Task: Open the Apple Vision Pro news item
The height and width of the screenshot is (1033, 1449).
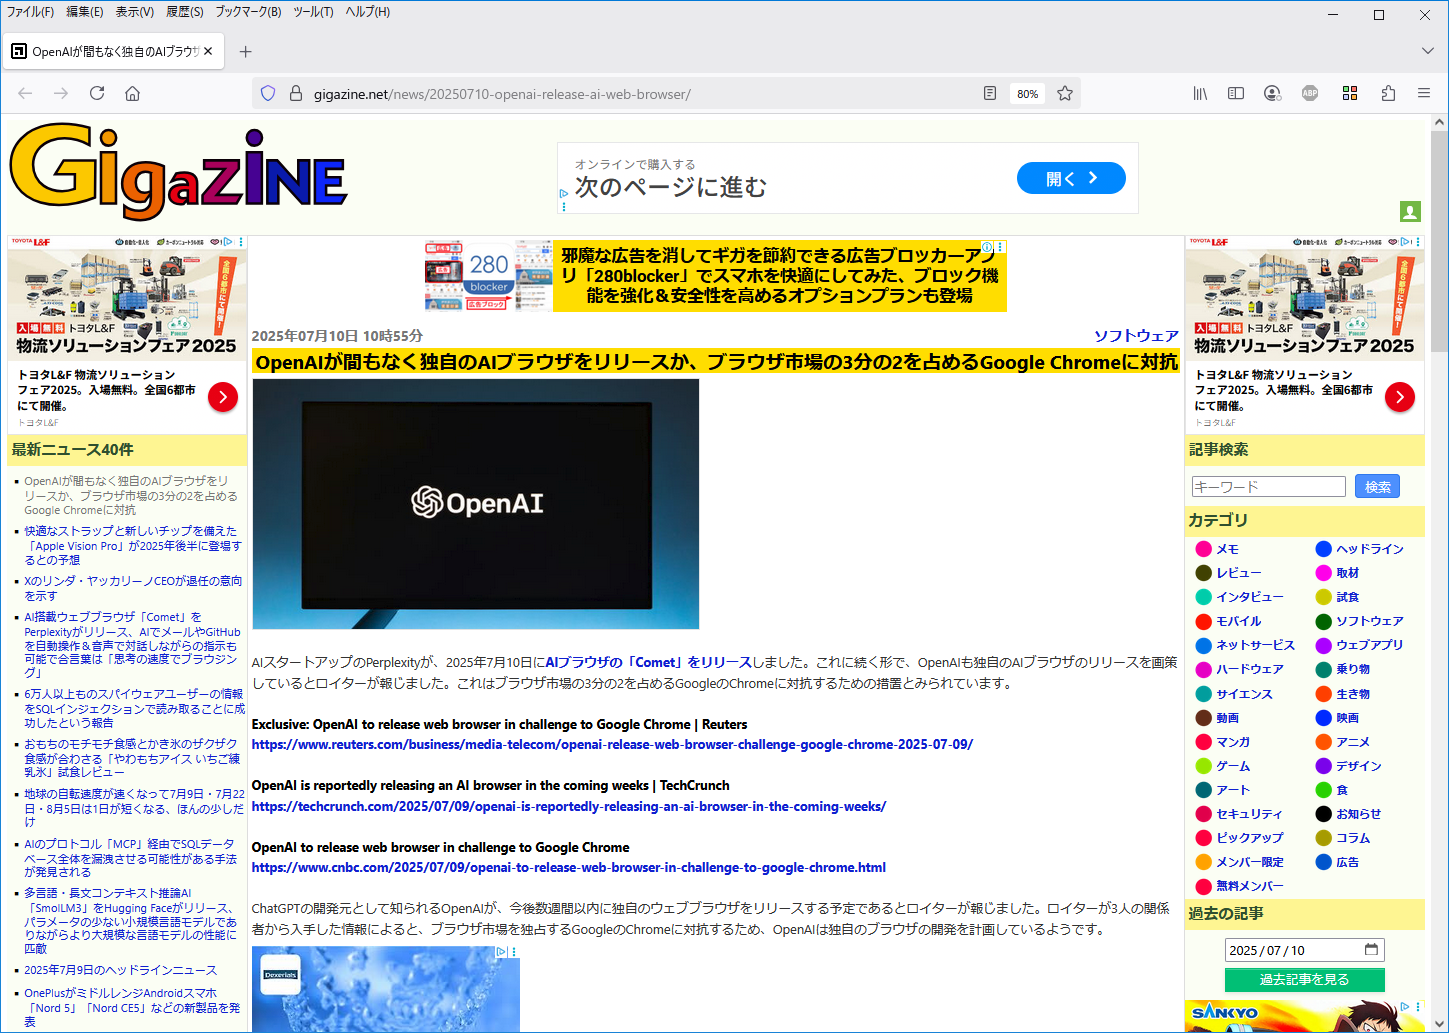Action: (x=133, y=546)
